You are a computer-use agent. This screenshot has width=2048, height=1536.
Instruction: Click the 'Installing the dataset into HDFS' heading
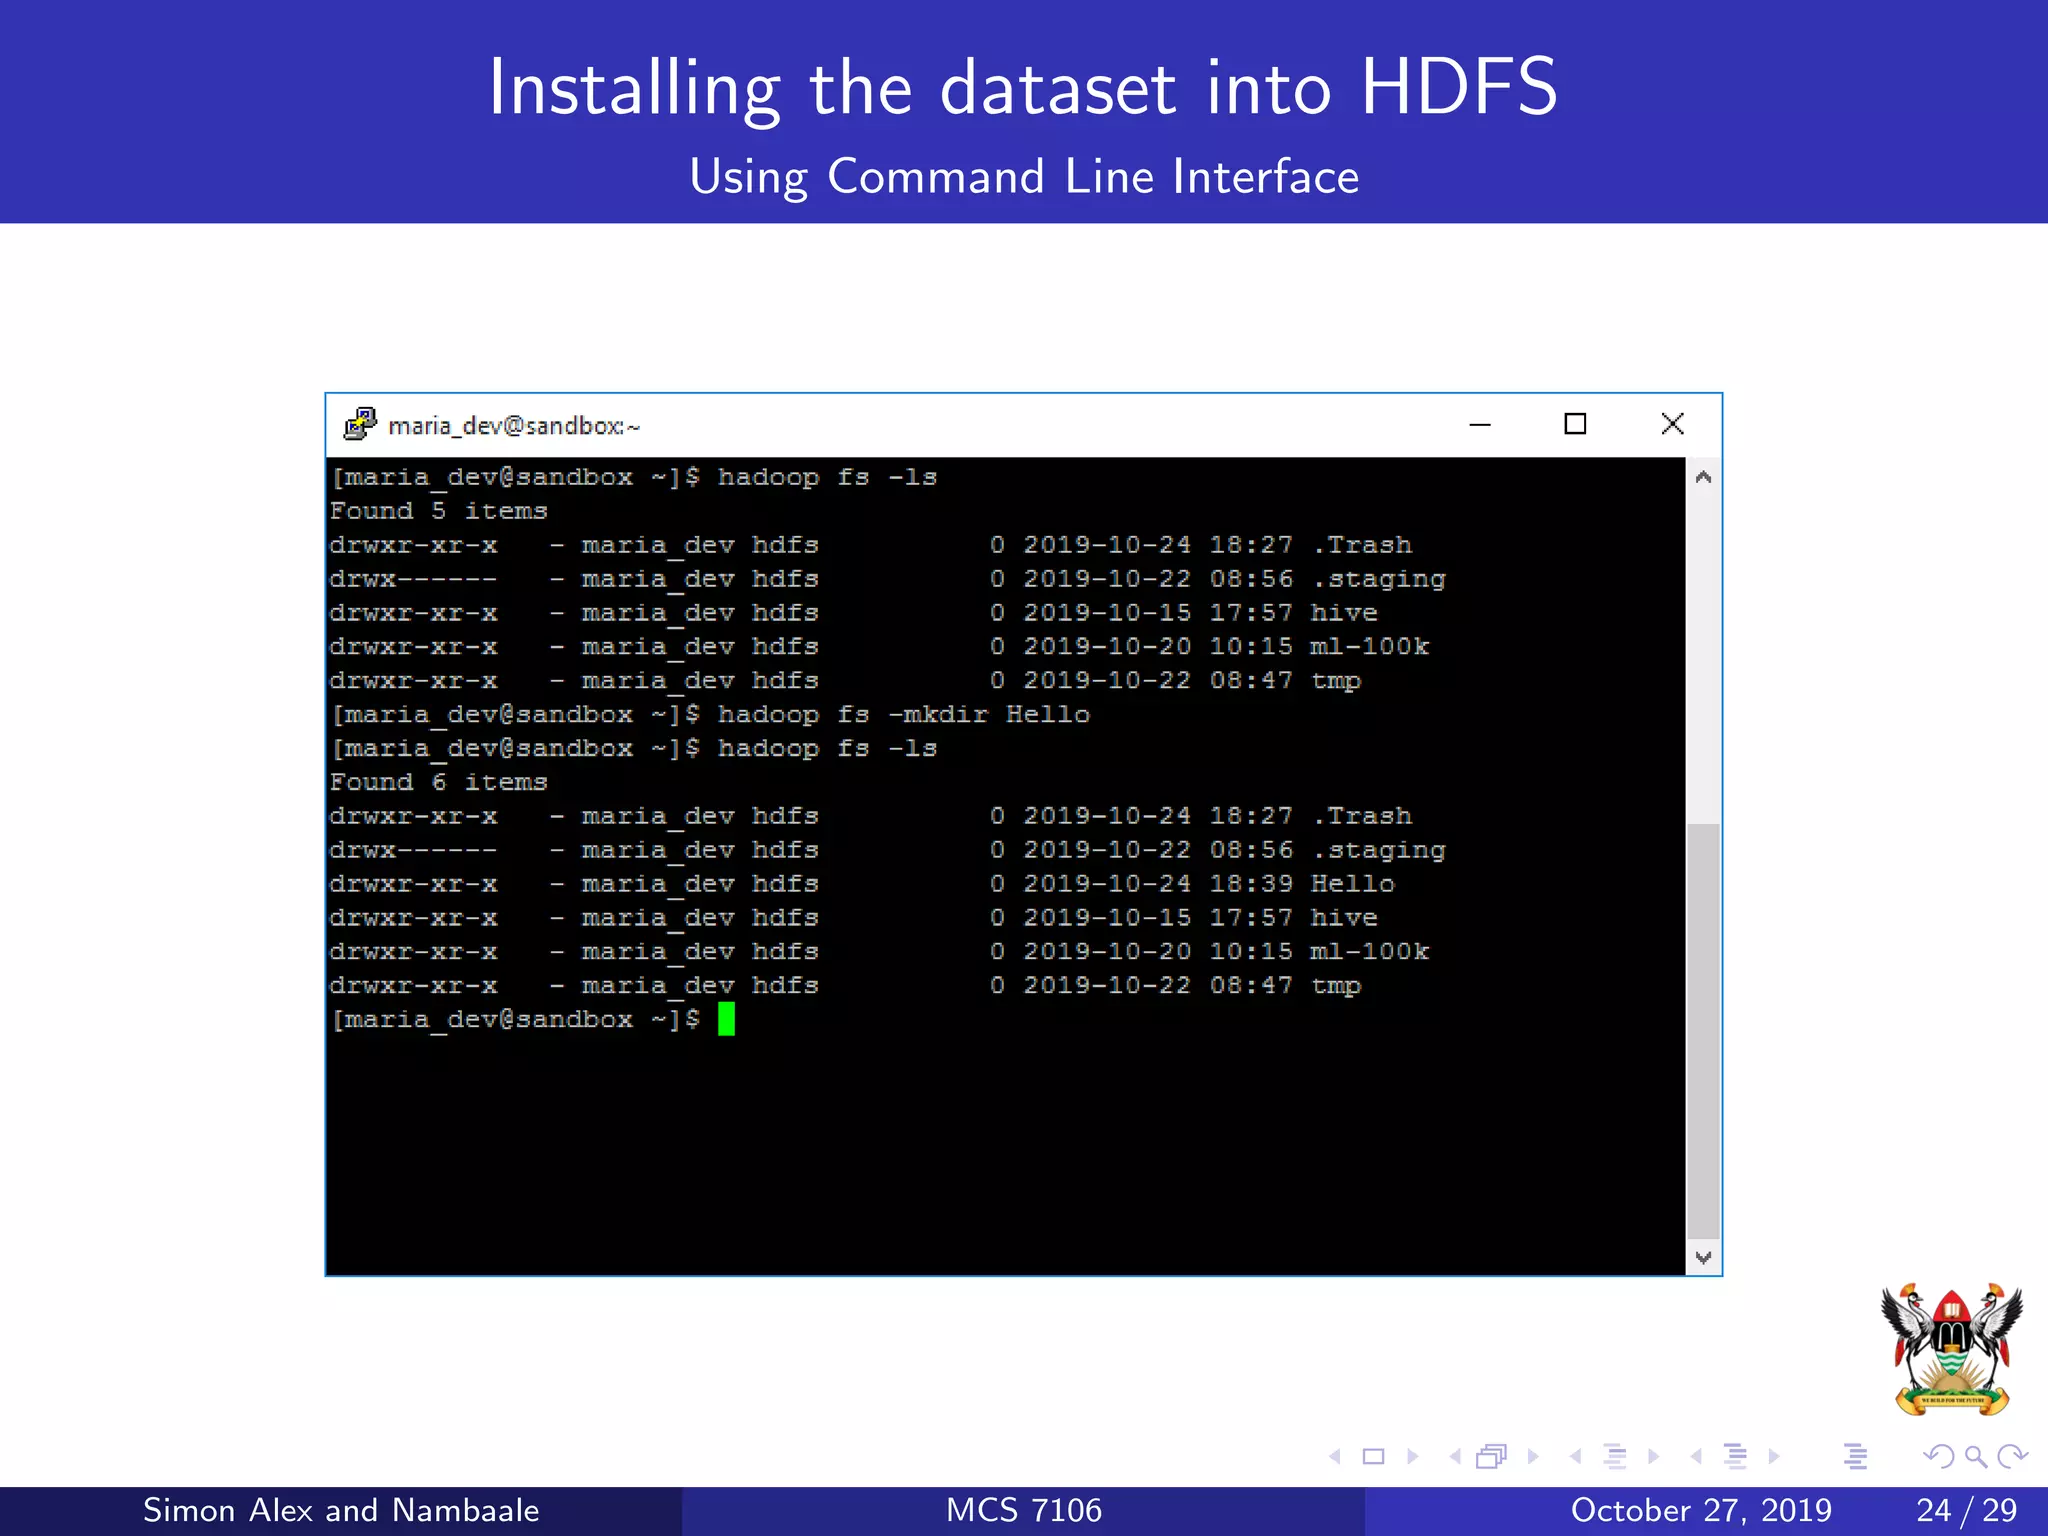[x=1023, y=88]
